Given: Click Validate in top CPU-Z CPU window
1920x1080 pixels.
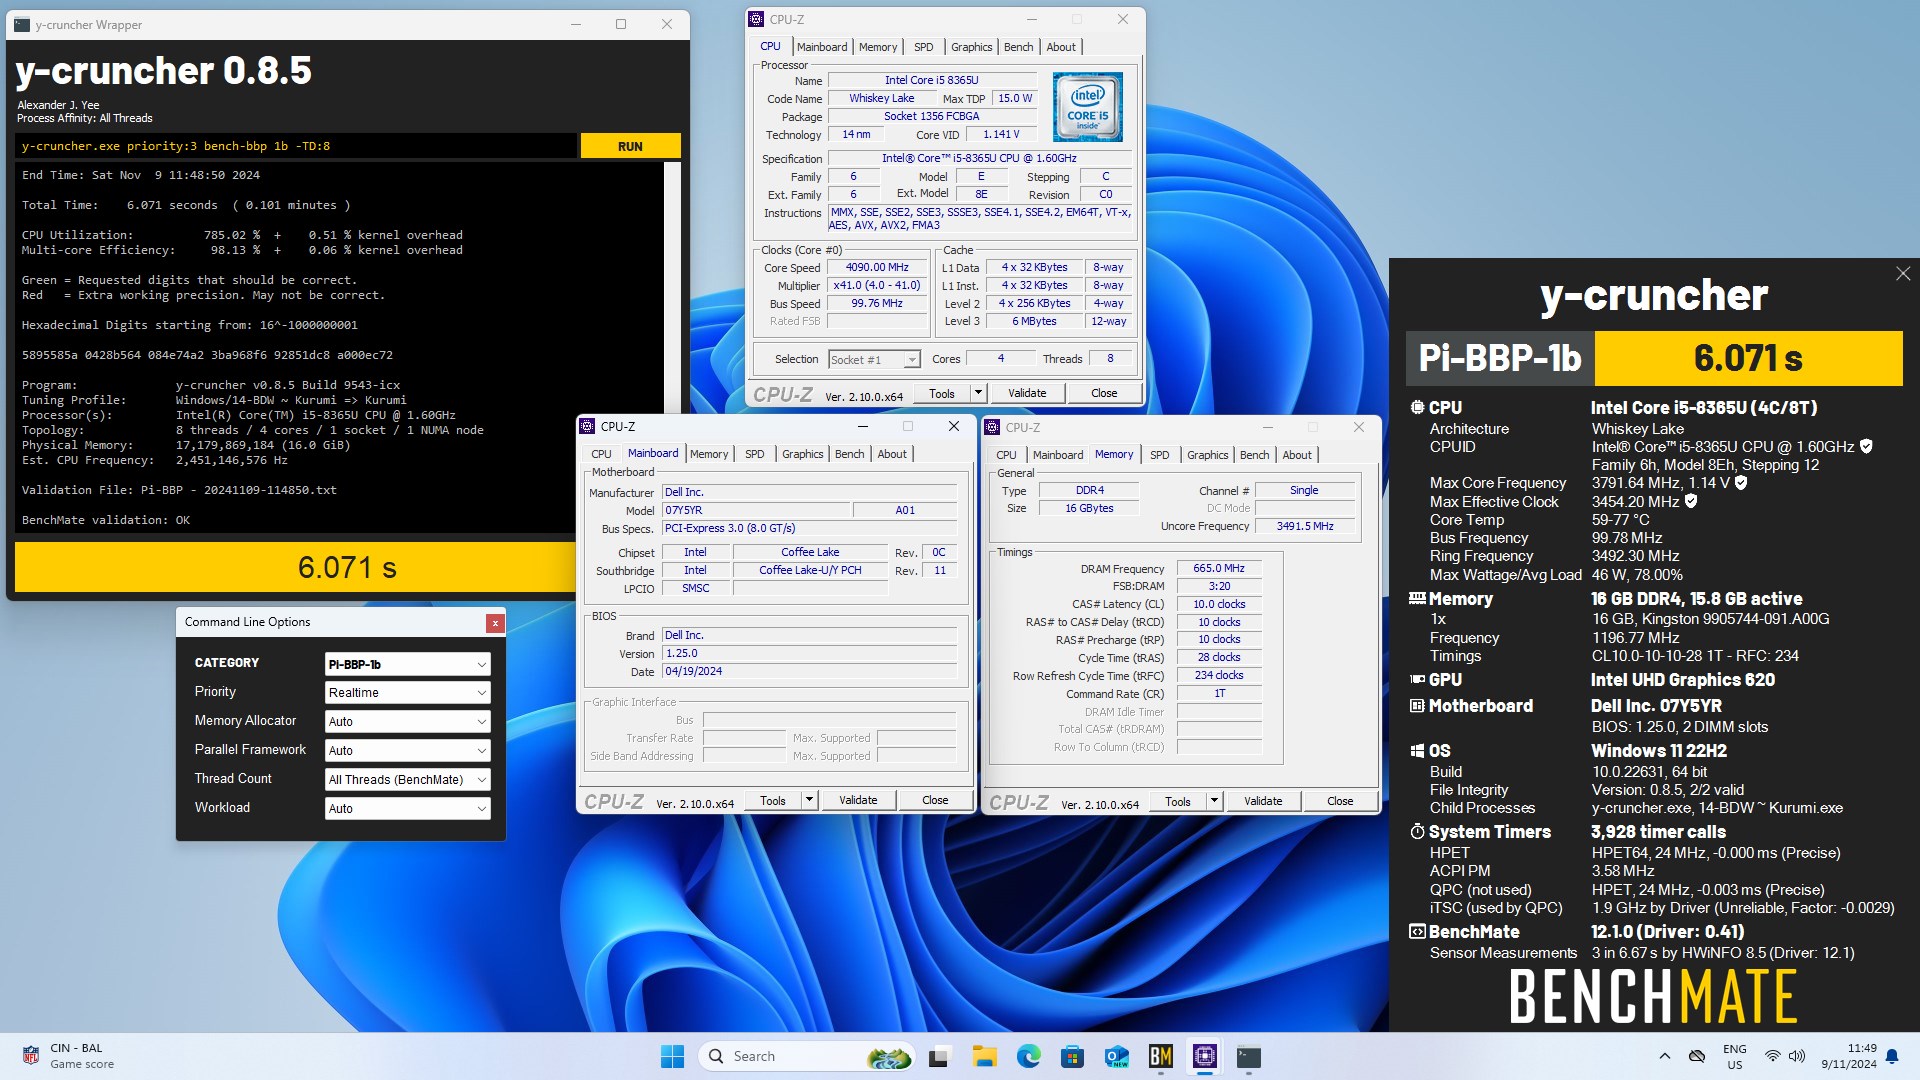Looking at the screenshot, I should (1027, 394).
